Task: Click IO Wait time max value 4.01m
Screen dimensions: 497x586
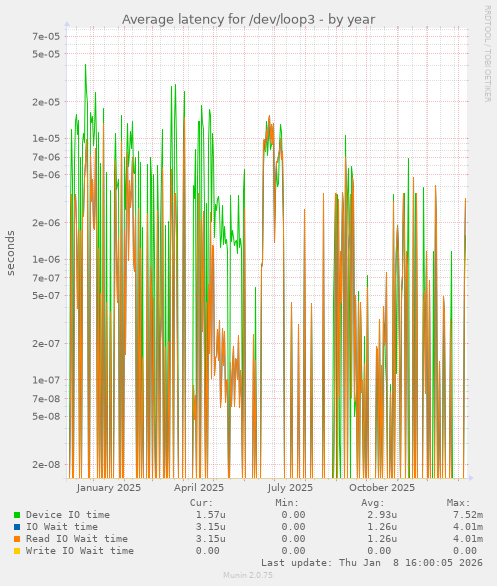Action: [x=468, y=527]
